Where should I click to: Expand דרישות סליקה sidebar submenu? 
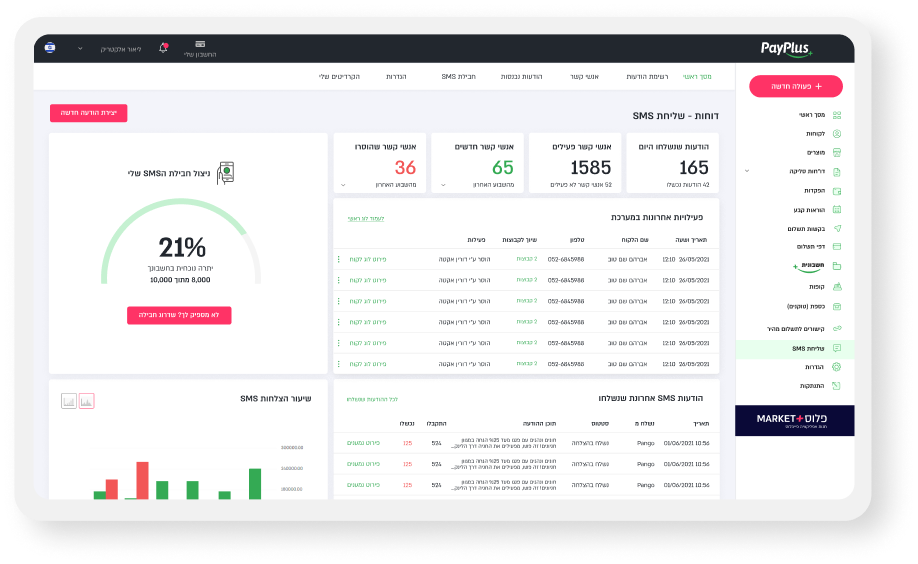coord(746,171)
